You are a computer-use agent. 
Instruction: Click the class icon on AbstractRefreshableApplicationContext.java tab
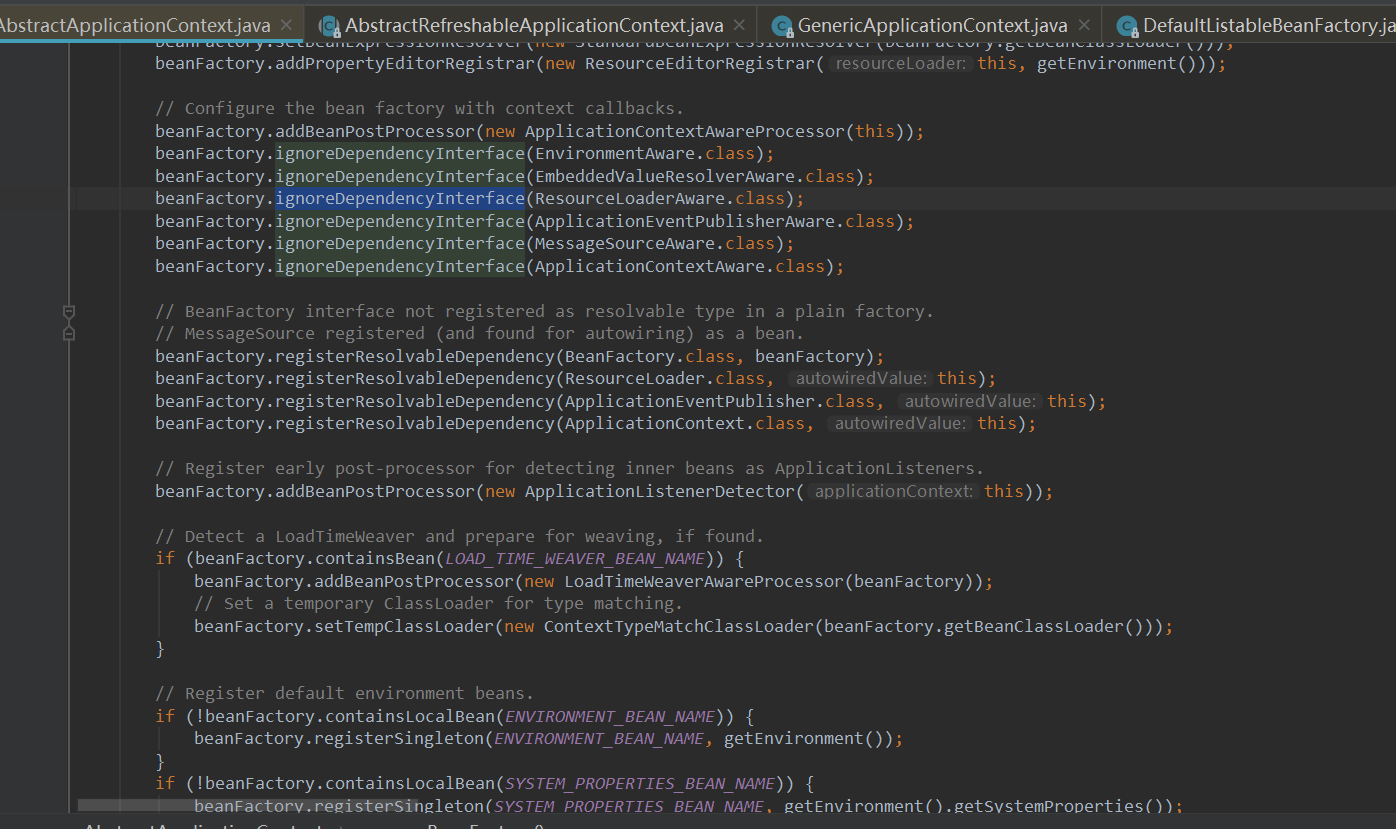pos(328,26)
